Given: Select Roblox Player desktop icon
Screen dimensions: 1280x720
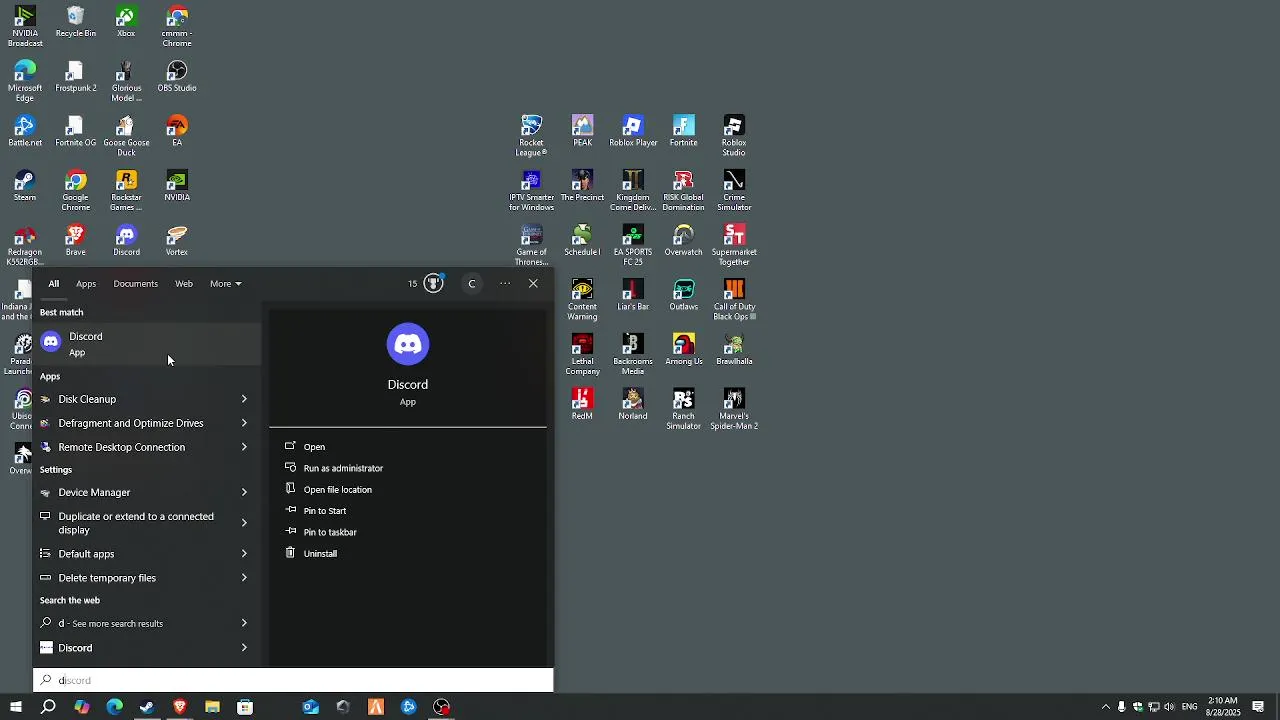Looking at the screenshot, I should tap(633, 131).
